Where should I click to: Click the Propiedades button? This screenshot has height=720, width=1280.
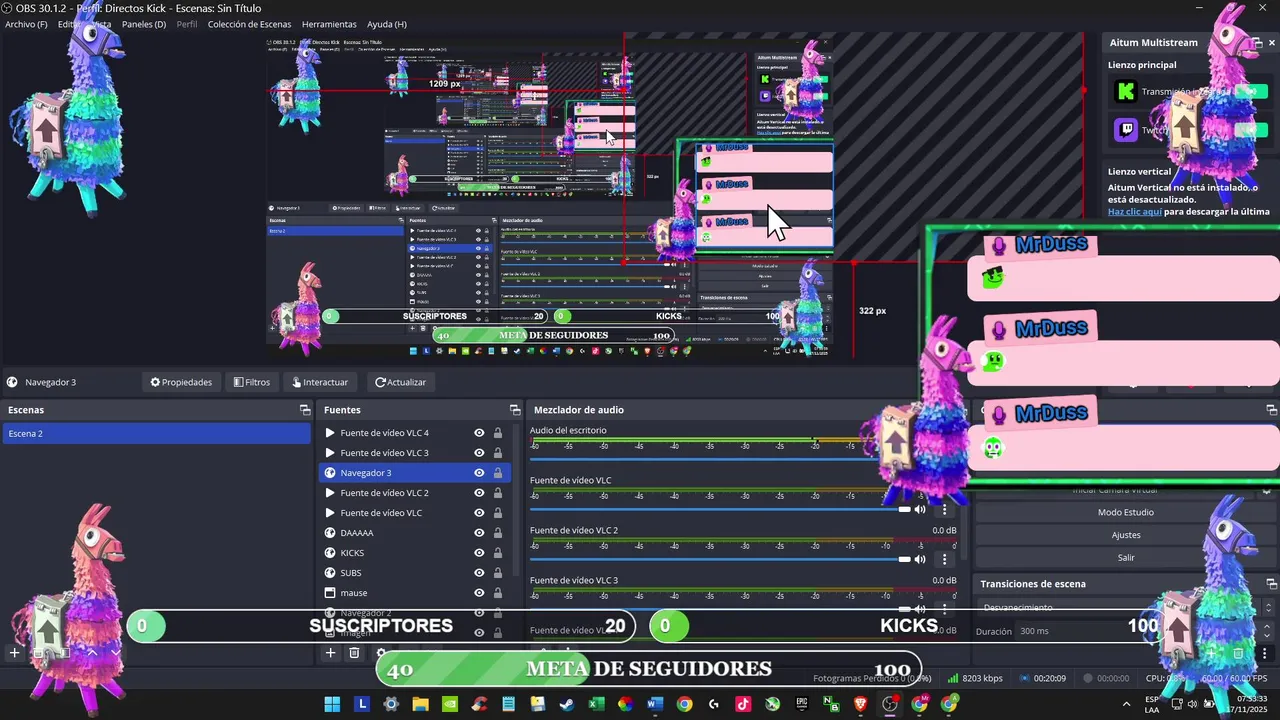pos(181,382)
